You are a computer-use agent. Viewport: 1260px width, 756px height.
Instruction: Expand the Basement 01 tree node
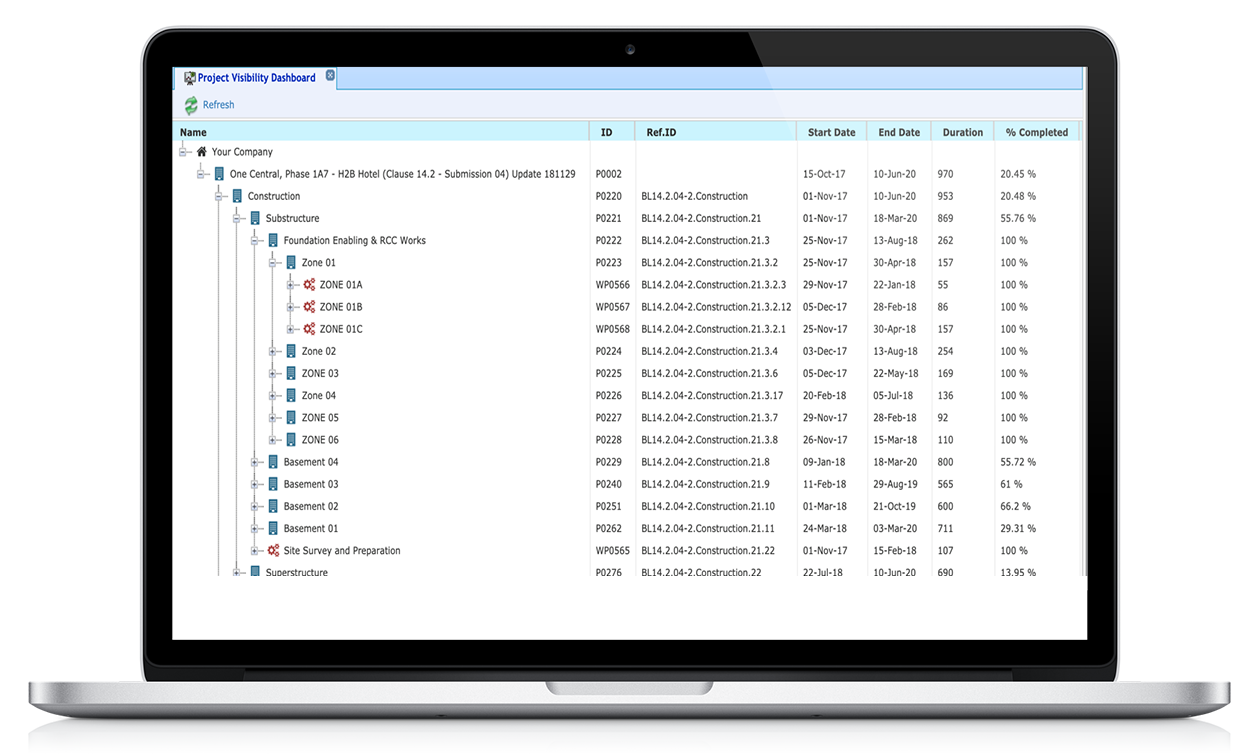point(255,528)
